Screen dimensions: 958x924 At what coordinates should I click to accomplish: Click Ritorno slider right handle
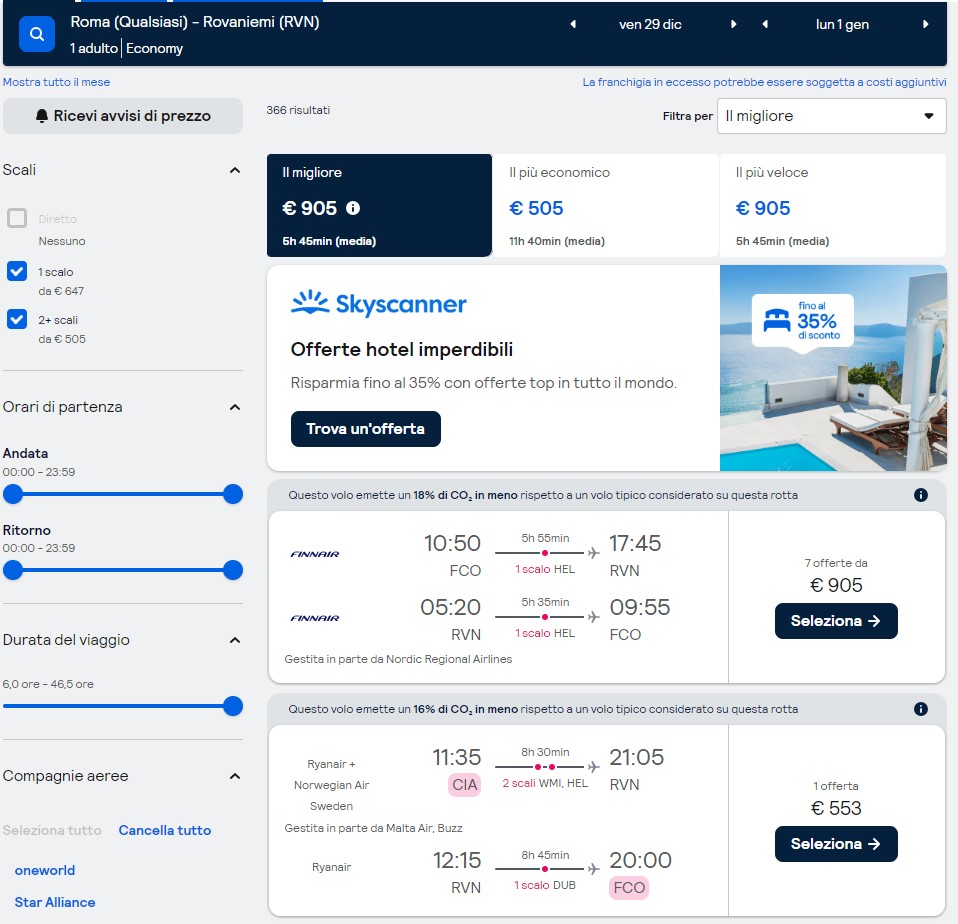coord(233,570)
